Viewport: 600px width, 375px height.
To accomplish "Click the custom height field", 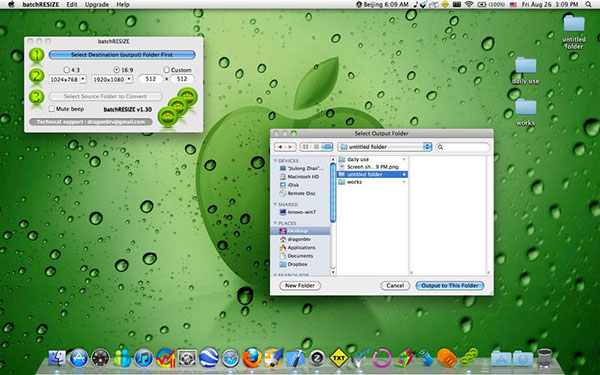I will click(182, 79).
